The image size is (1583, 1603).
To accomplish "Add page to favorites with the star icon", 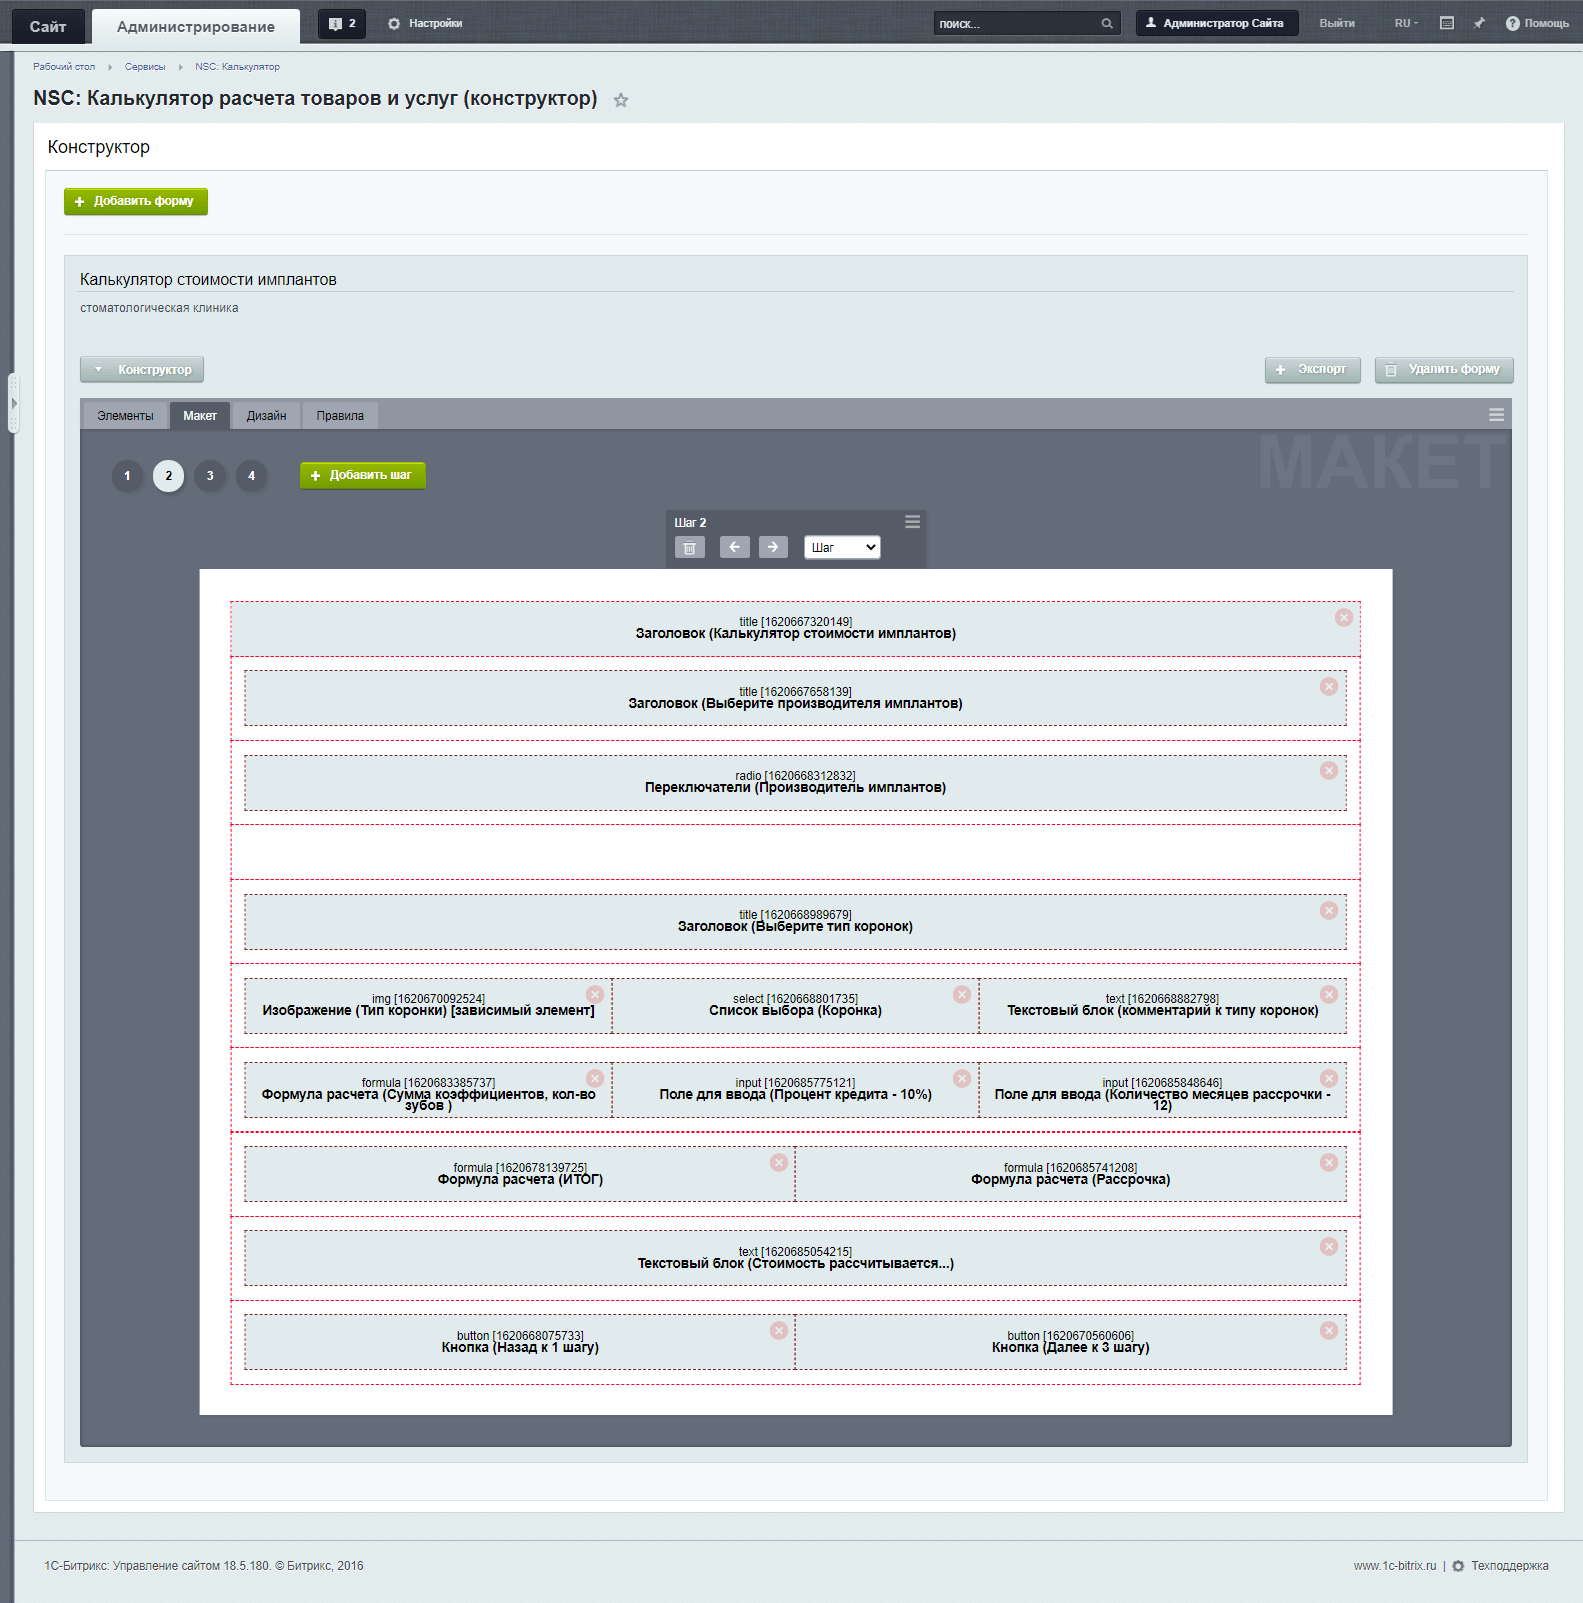I will click(621, 100).
